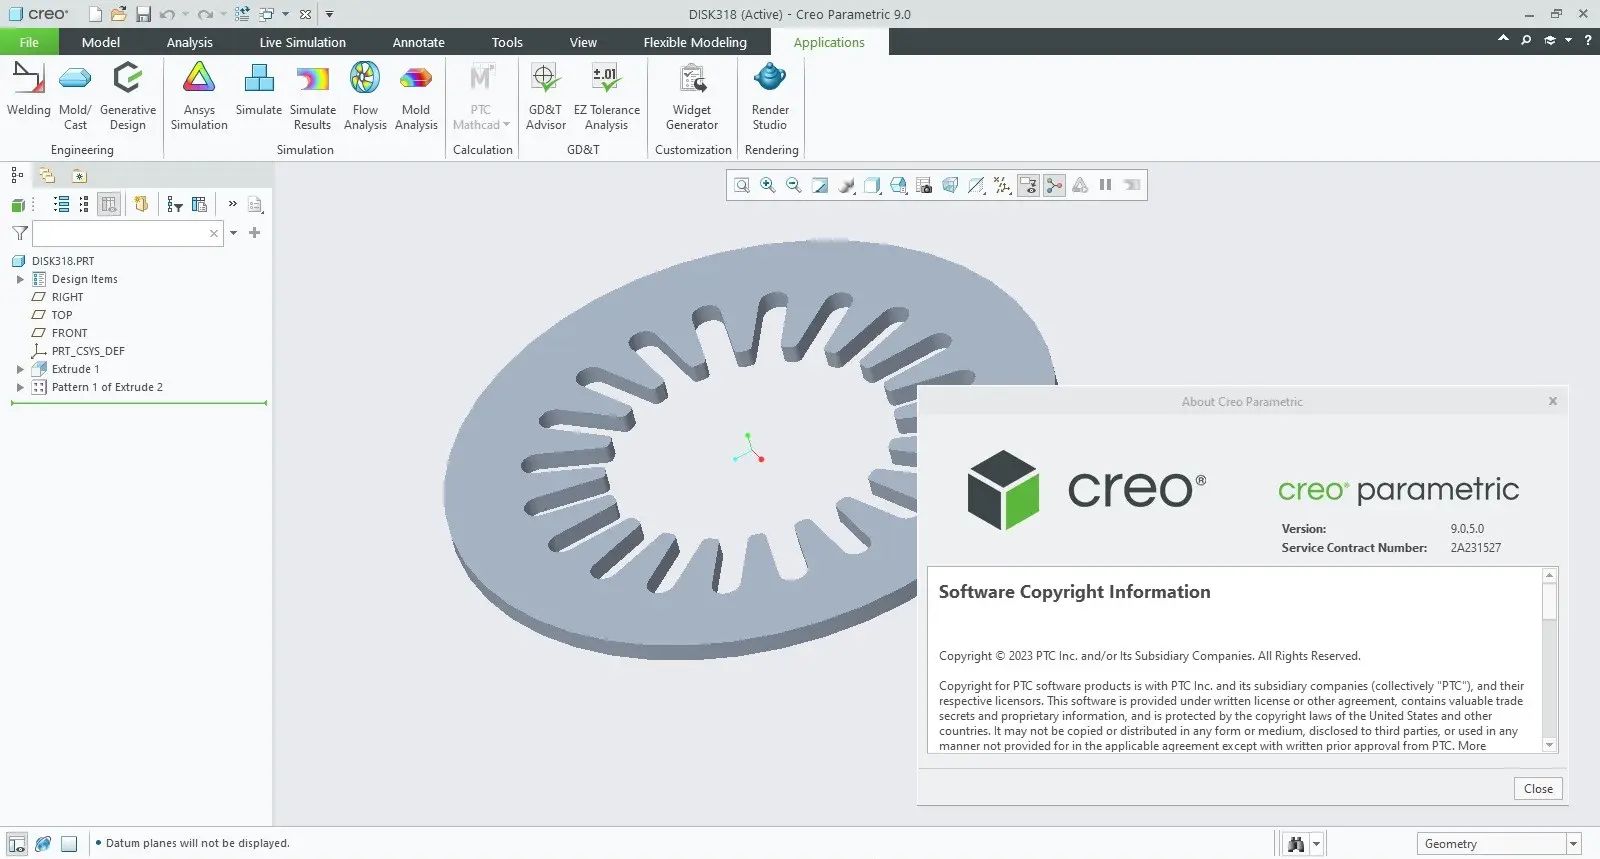This screenshot has width=1600, height=859.
Task: Open Mold Analysis tool
Action: coord(416,96)
